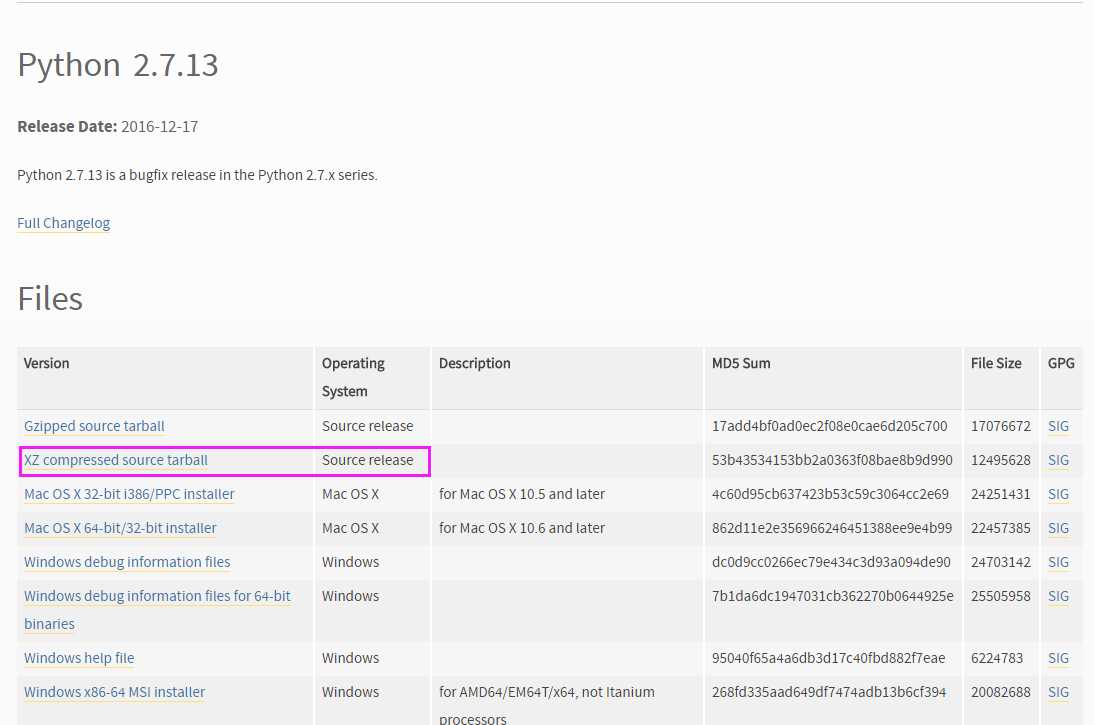Open Mac OS X 32-bit i386/PPC installer link
1094x725 pixels.
[129, 494]
